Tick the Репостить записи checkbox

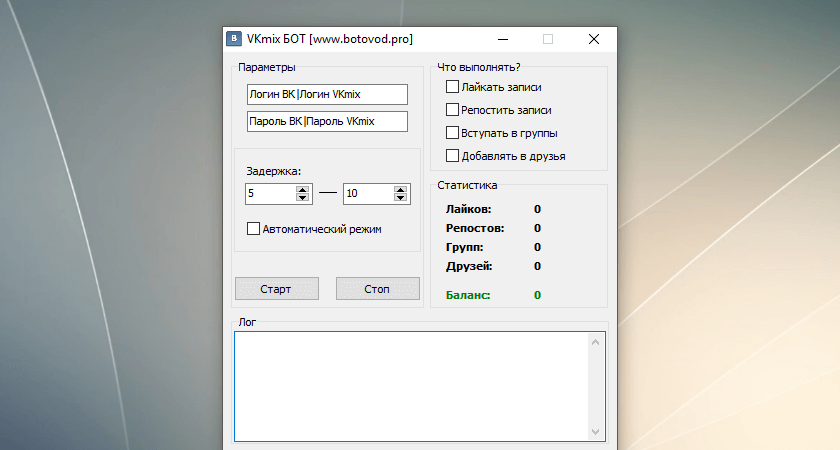pos(452,110)
